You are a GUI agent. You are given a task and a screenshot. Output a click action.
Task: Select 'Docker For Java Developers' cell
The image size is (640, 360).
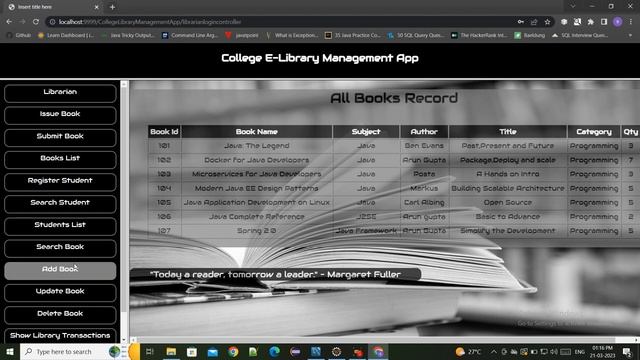[257, 160]
